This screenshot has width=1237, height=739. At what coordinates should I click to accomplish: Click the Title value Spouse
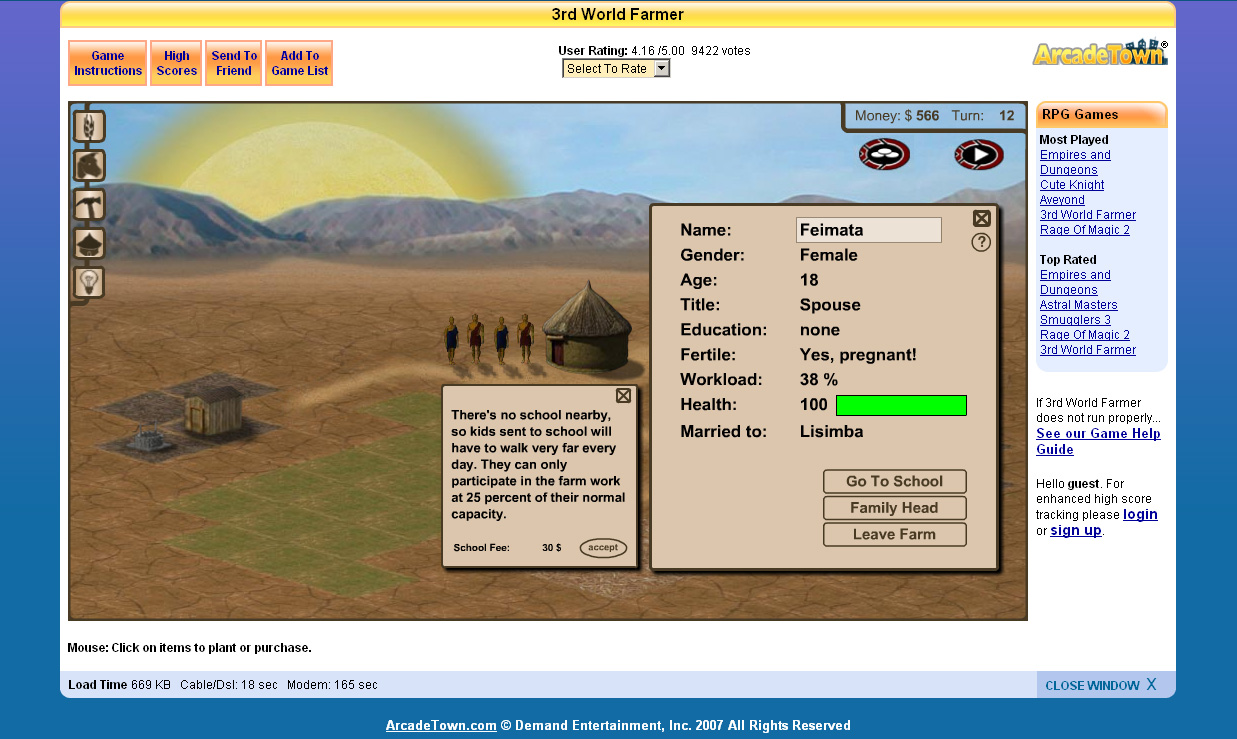tap(830, 305)
